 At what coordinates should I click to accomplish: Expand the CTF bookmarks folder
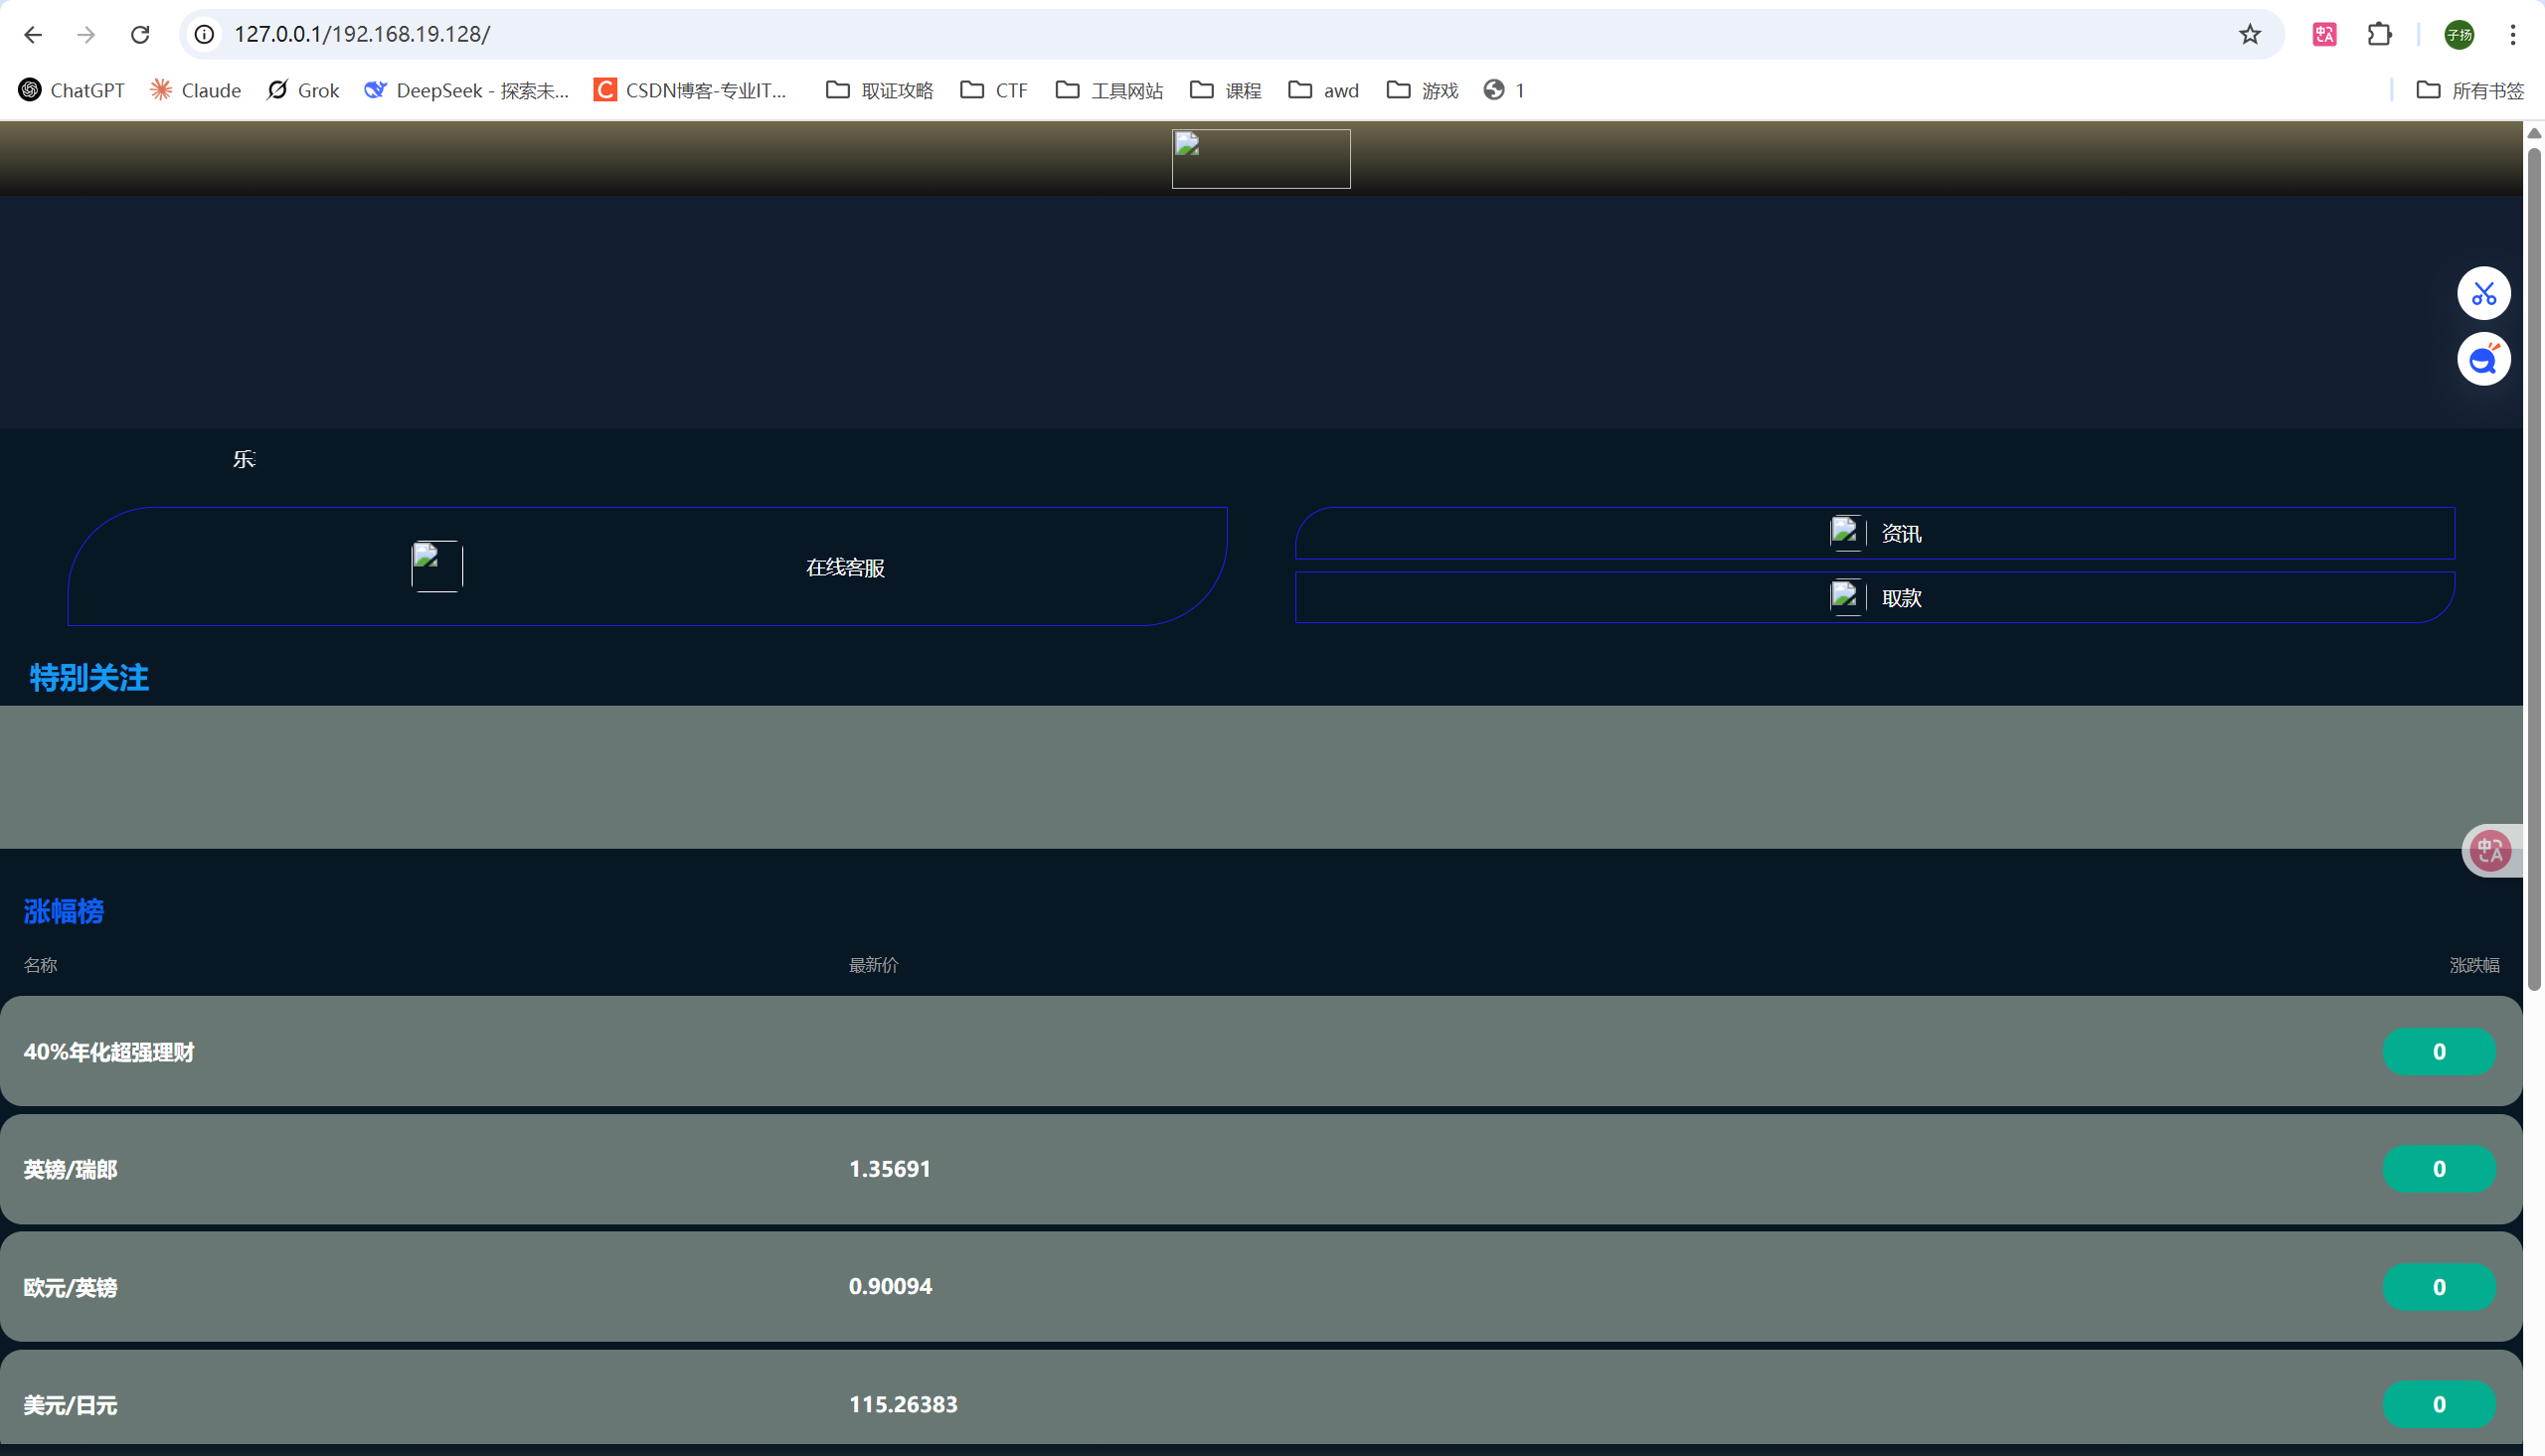tap(994, 91)
